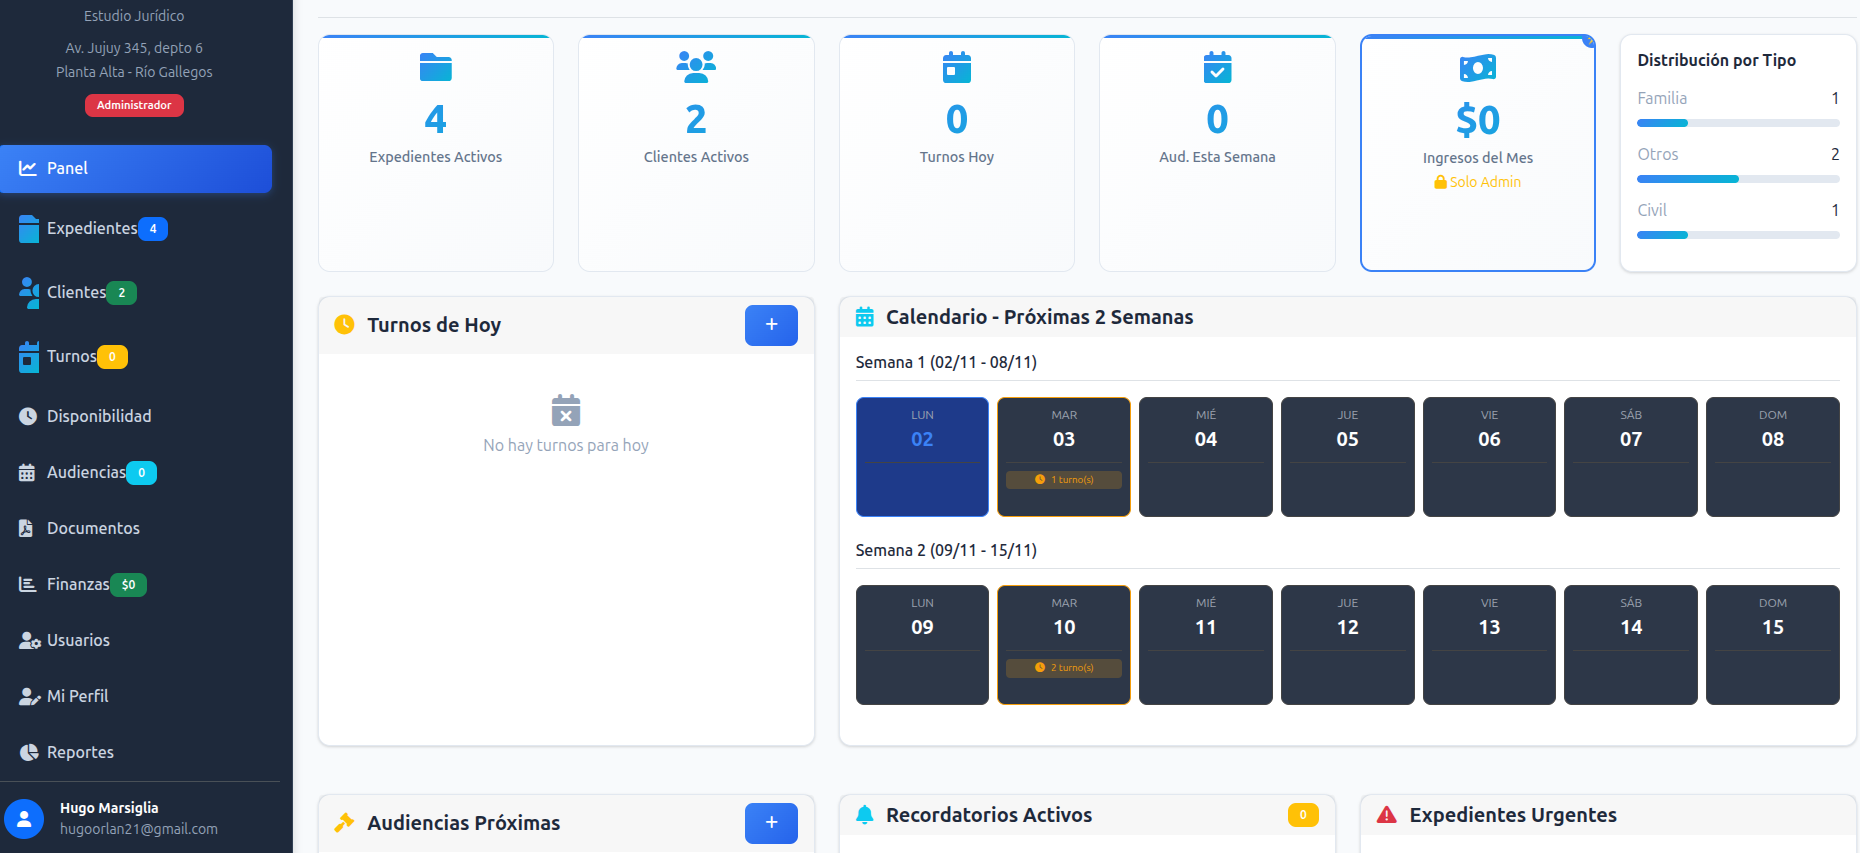This screenshot has width=1860, height=853.
Task: Open the Reportes sidebar item
Action: pos(80,752)
